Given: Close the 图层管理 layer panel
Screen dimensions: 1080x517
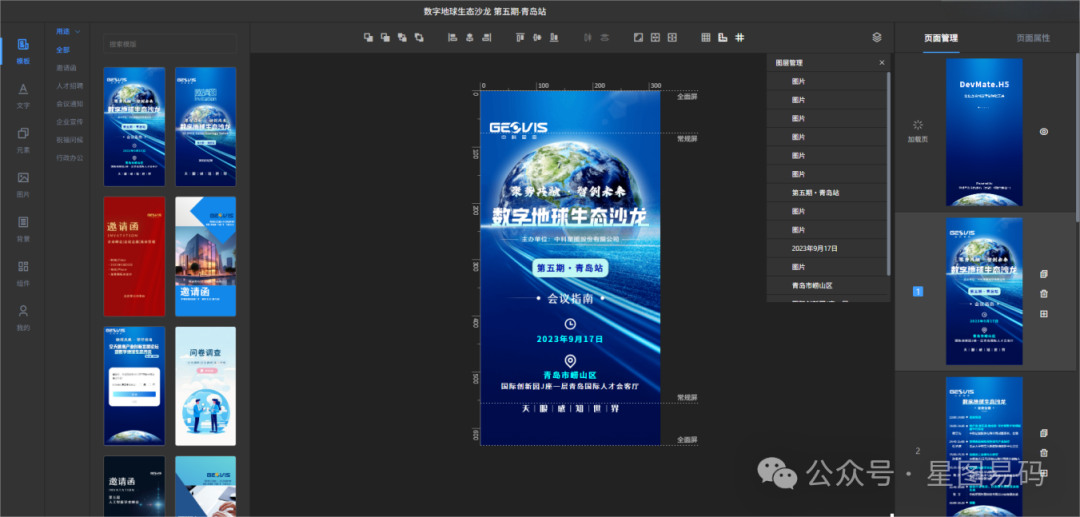Looking at the screenshot, I should (x=882, y=63).
